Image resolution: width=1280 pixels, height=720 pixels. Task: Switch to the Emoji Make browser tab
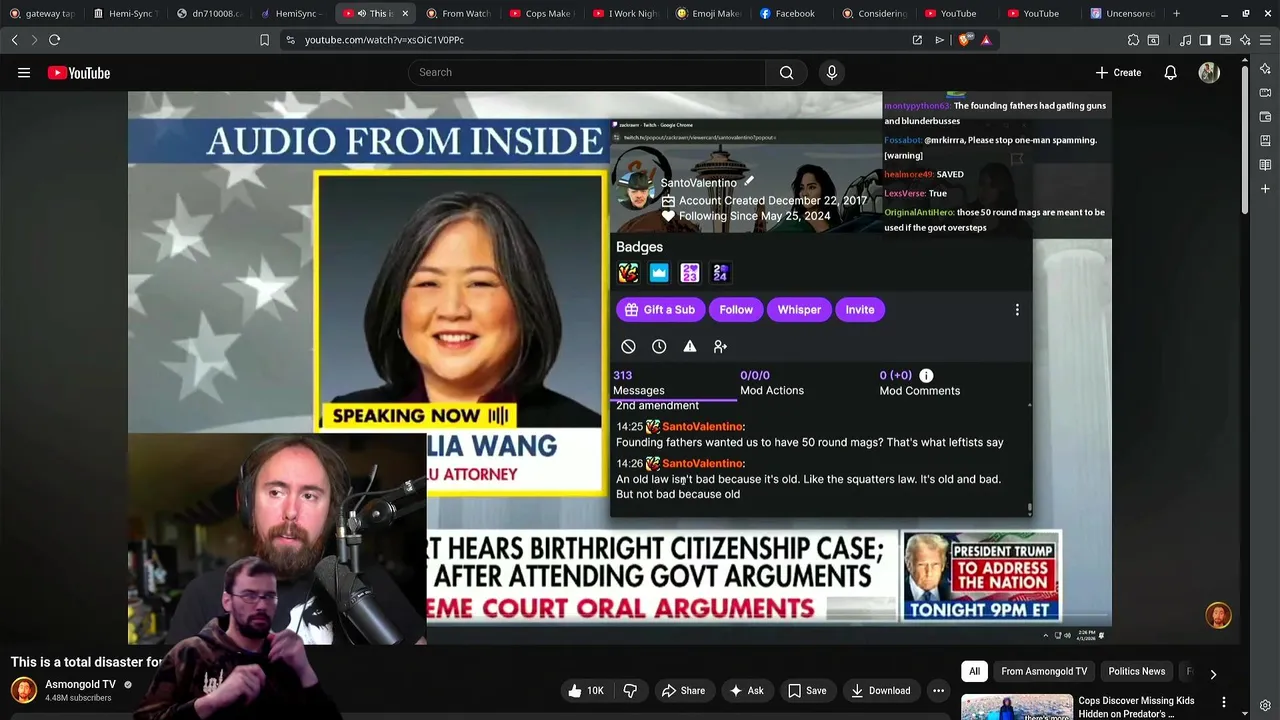pyautogui.click(x=708, y=13)
